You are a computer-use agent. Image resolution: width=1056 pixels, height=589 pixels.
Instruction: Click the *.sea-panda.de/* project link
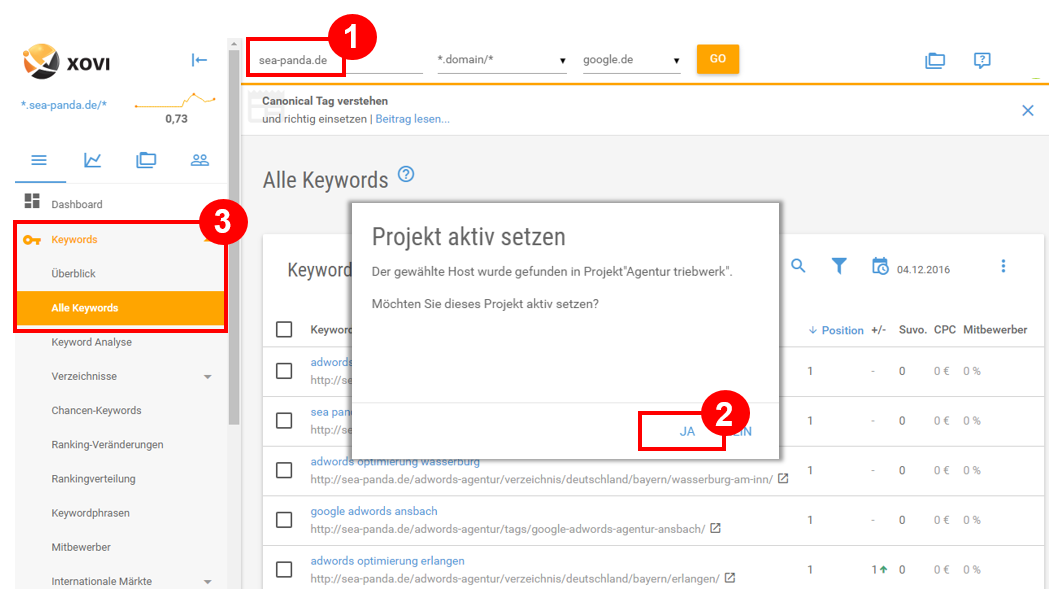(63, 105)
